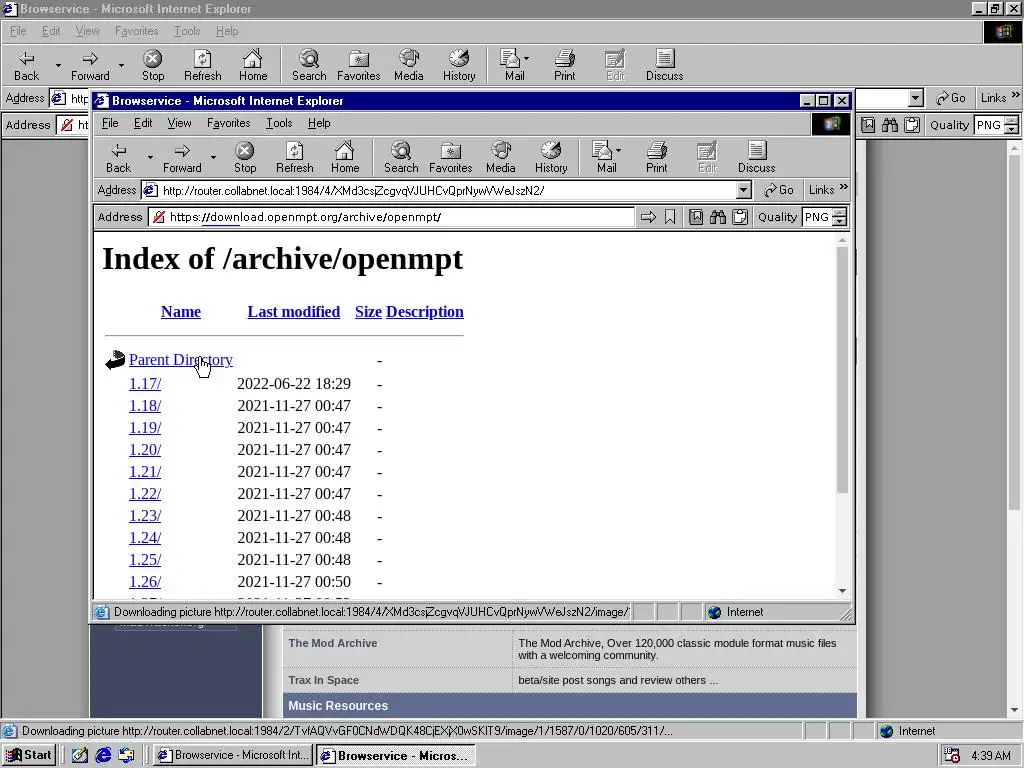Screen dimensions: 1024x768
Task: Click binoculars find icon in front window
Action: pyautogui.click(x=718, y=217)
